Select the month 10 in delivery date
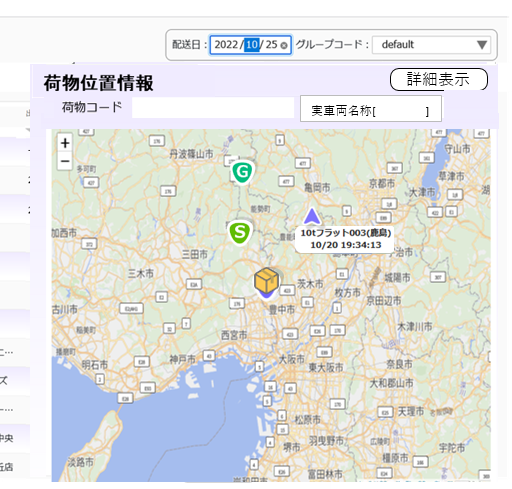This screenshot has height=489, width=512. [x=252, y=45]
